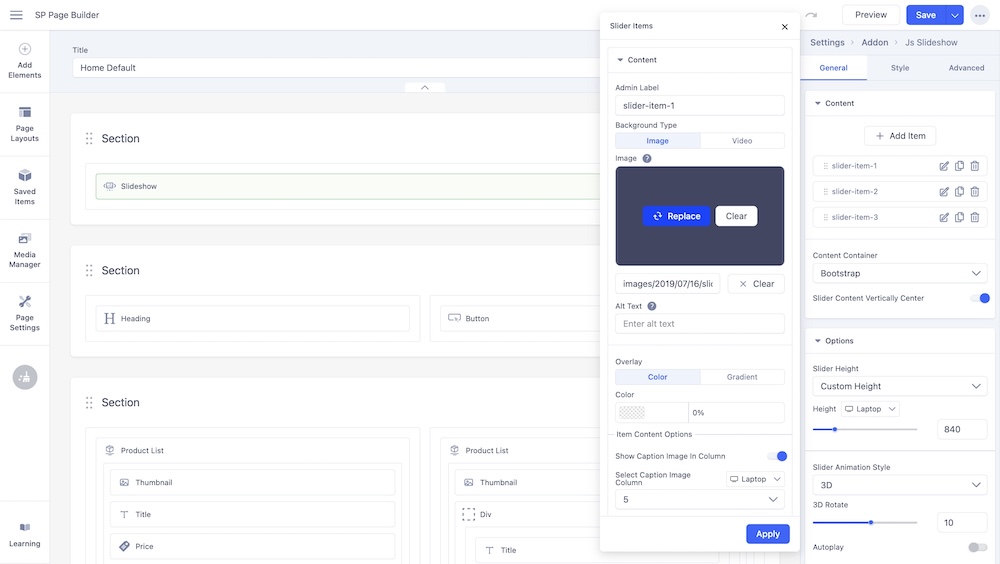Duplicate slider-item-2 with copy icon
Viewport: 1000px width, 564px height.
[959, 192]
